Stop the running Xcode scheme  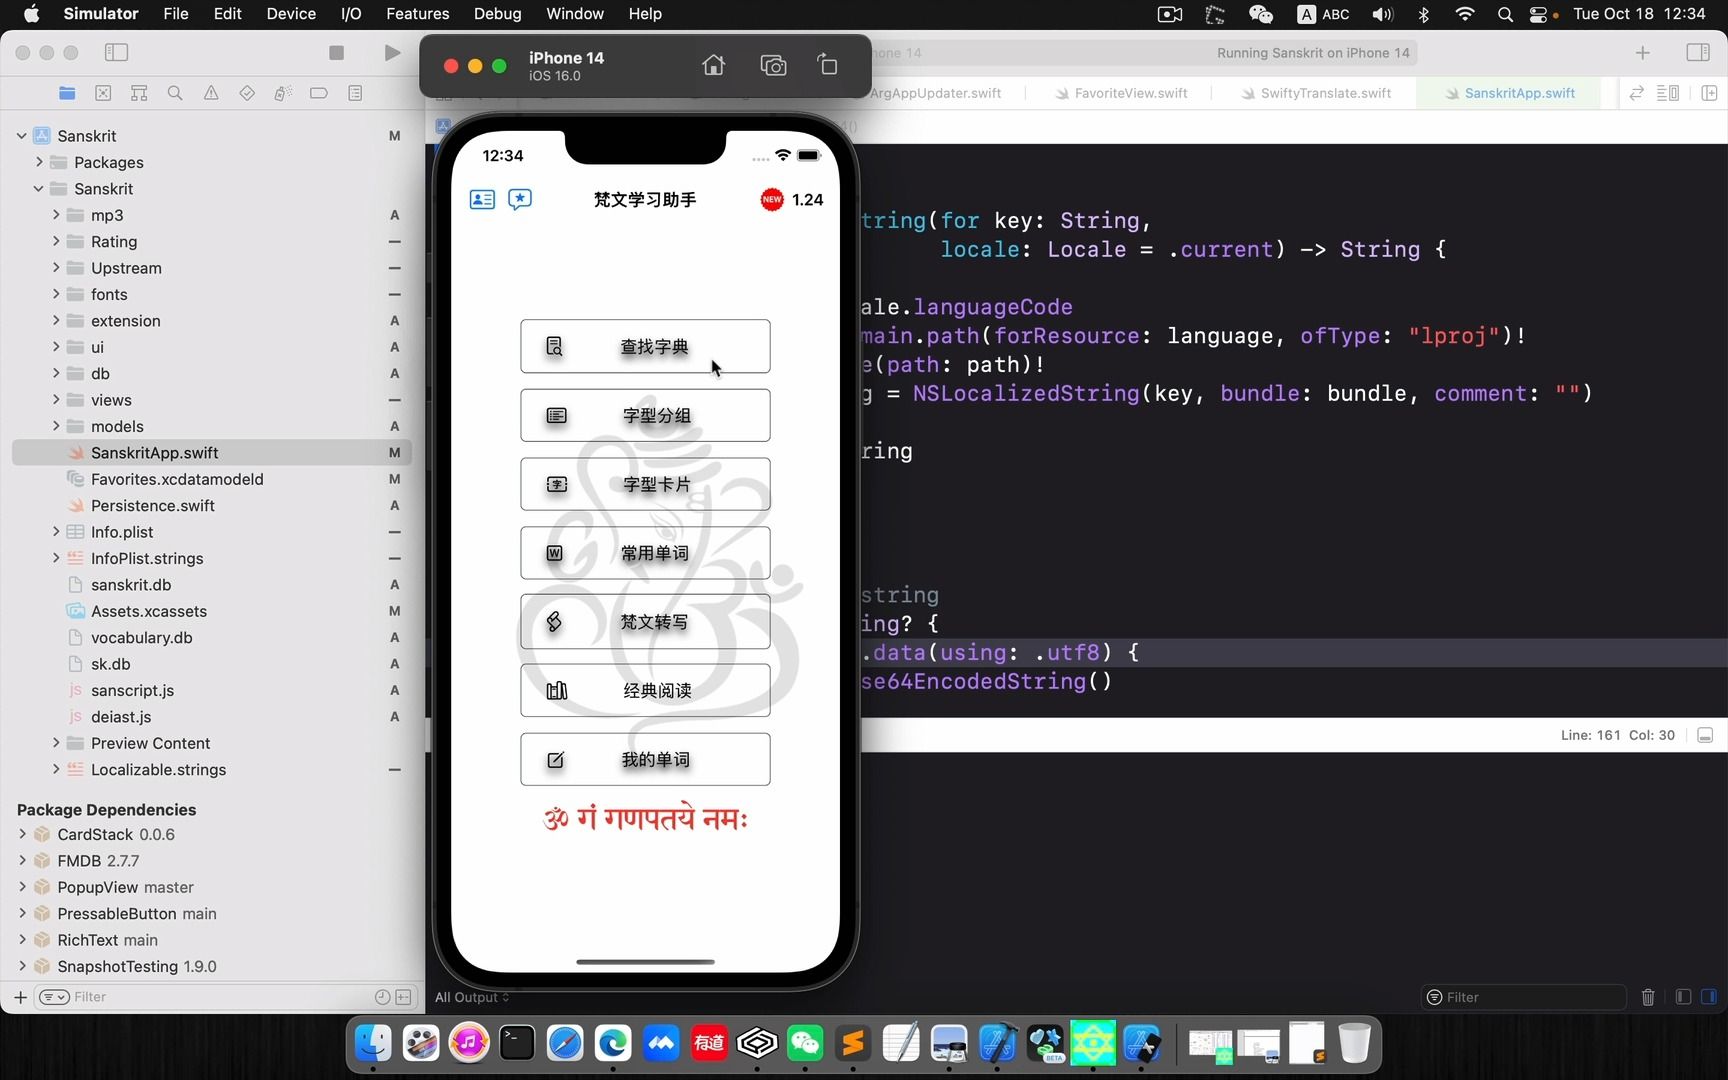click(337, 53)
